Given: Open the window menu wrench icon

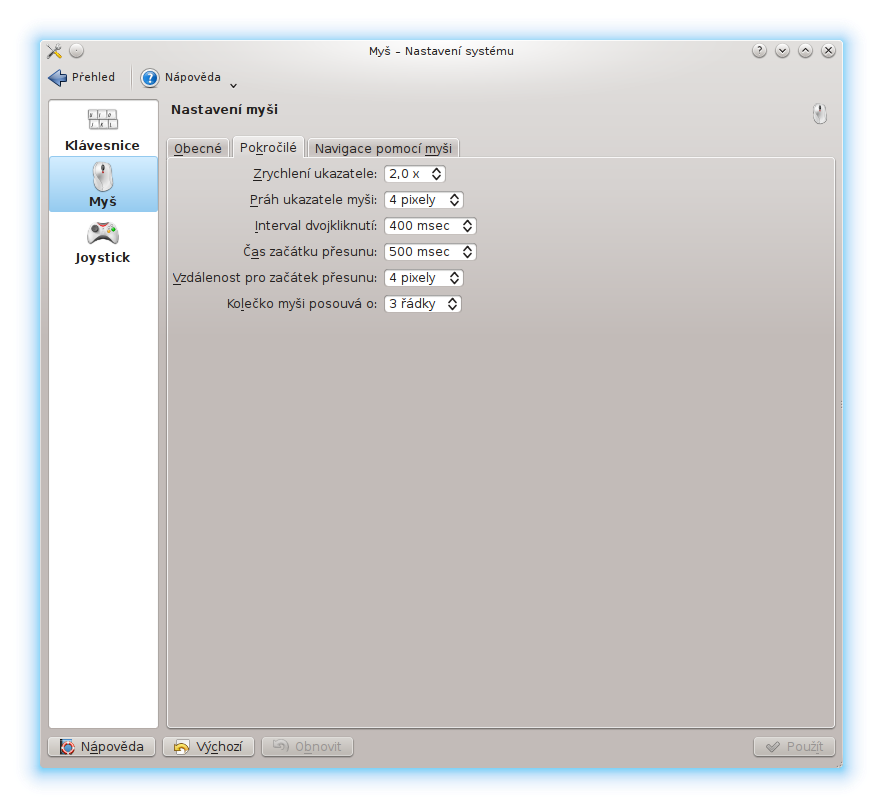Looking at the screenshot, I should pyautogui.click(x=55, y=51).
